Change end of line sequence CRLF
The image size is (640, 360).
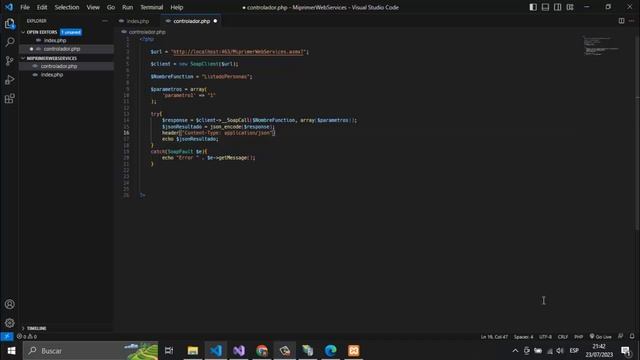coord(563,336)
